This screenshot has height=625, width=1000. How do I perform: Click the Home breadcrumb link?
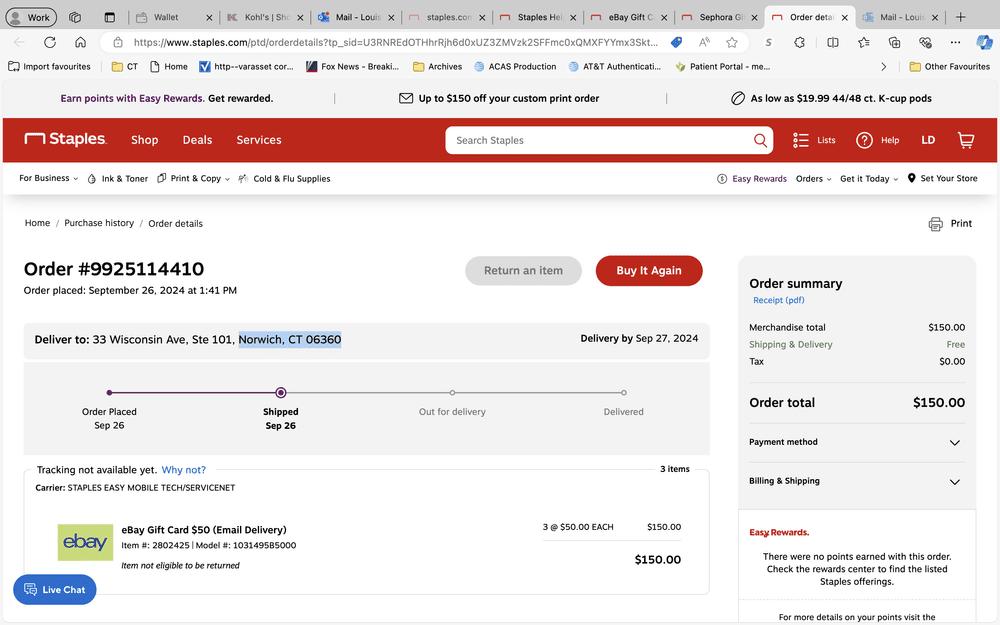[x=37, y=223]
